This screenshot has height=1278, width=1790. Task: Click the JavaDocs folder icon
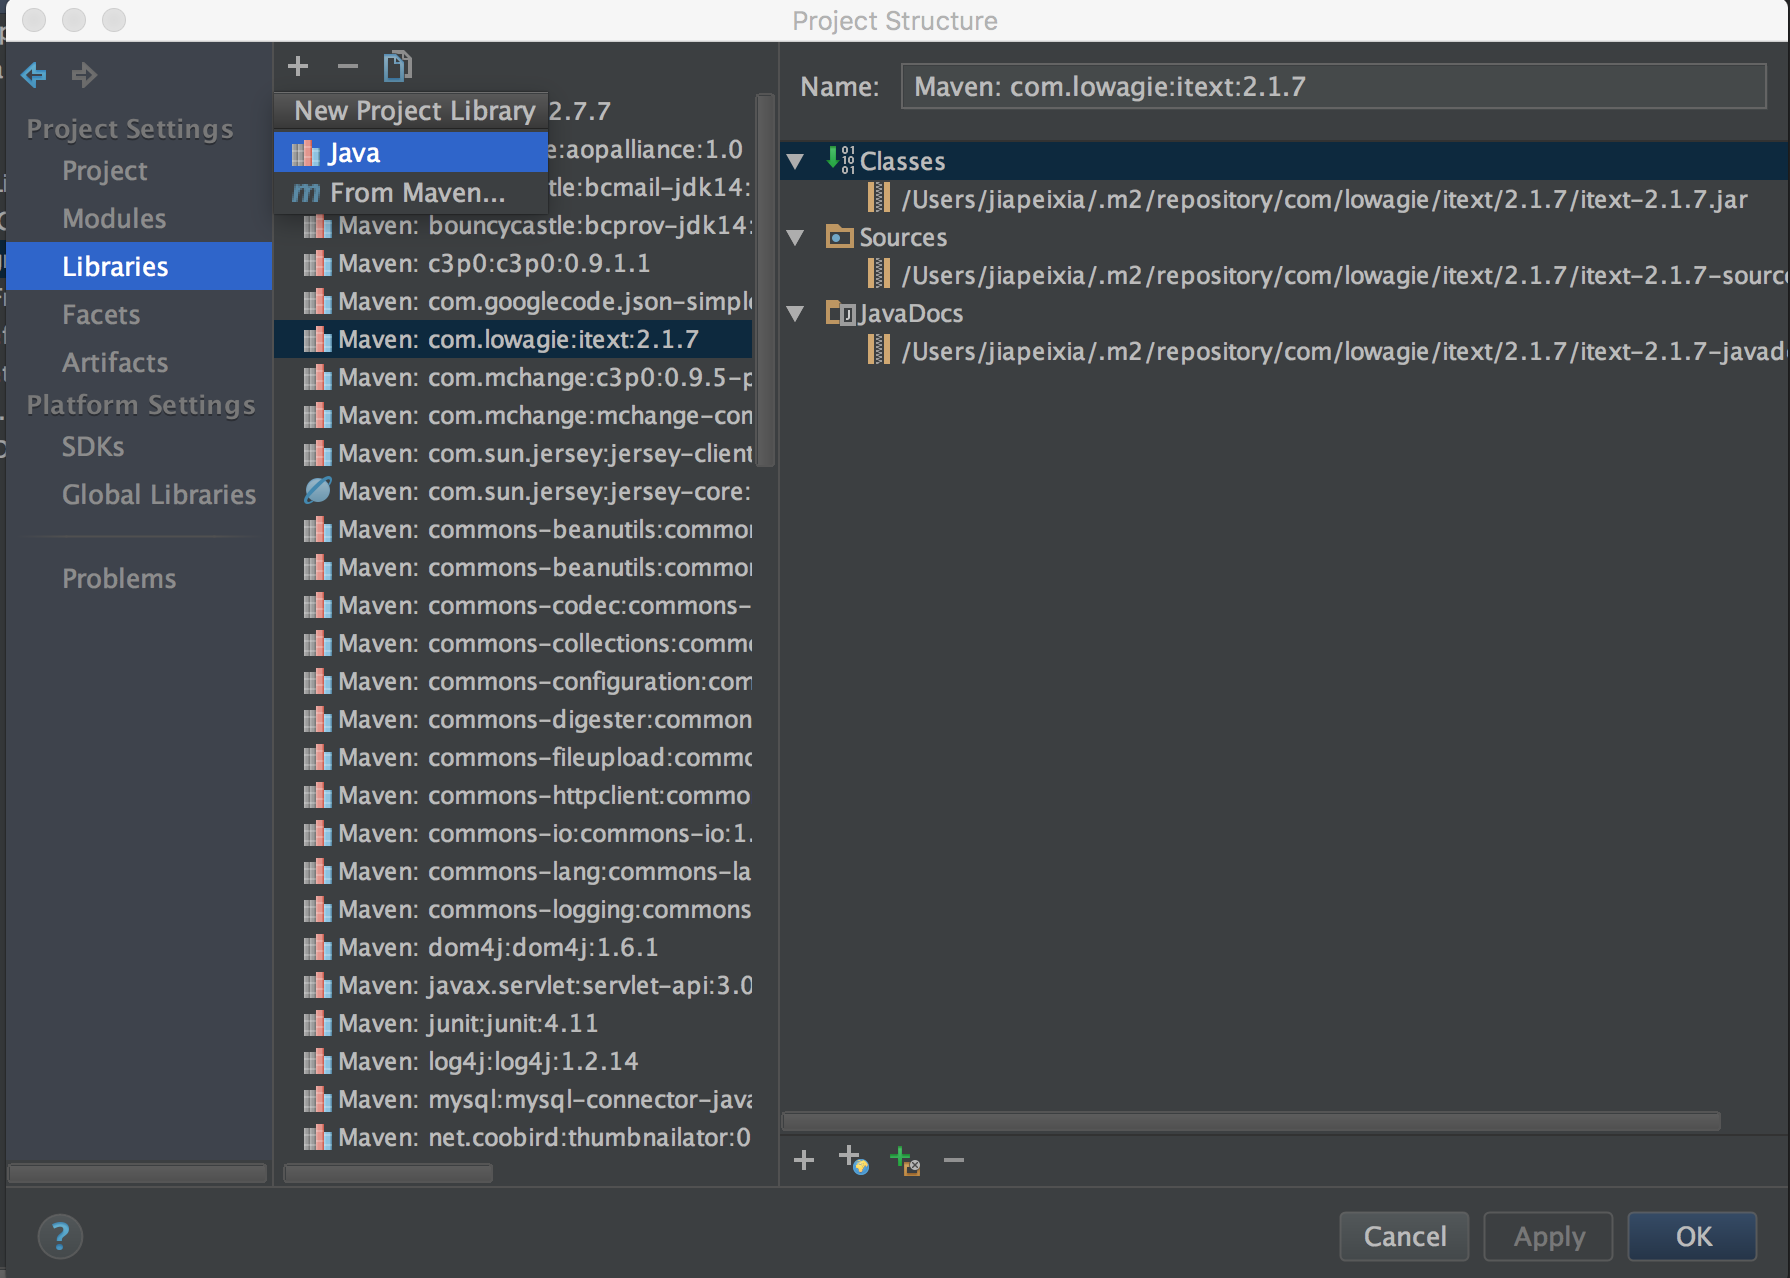click(x=840, y=313)
